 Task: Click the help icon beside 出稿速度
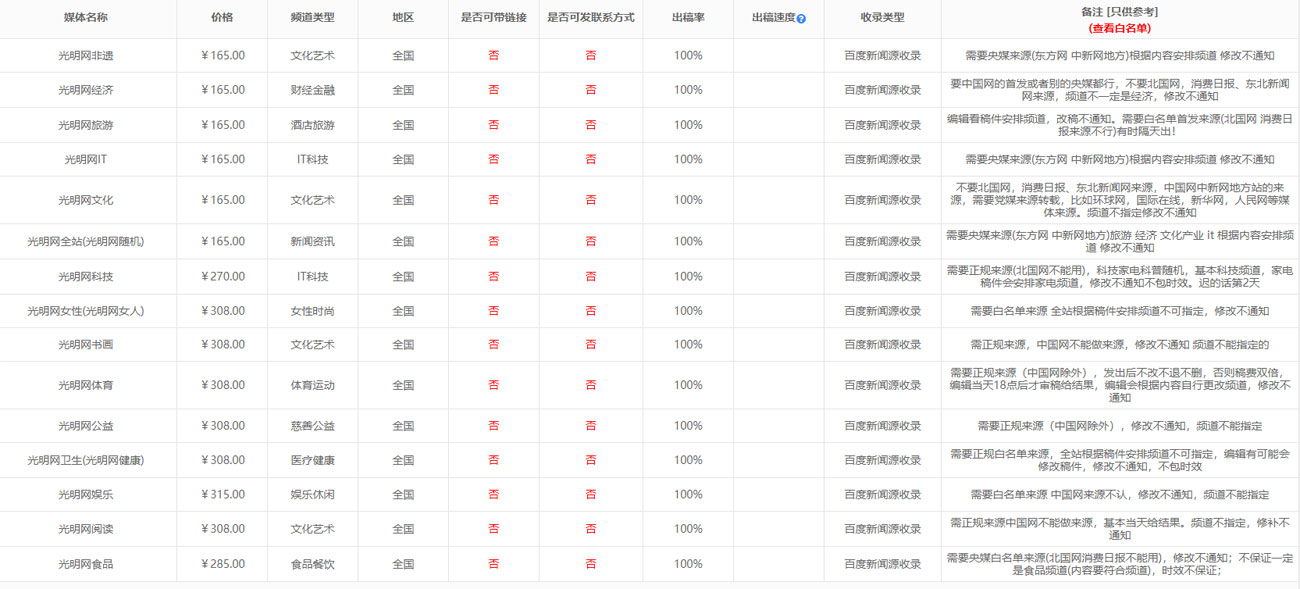[801, 19]
